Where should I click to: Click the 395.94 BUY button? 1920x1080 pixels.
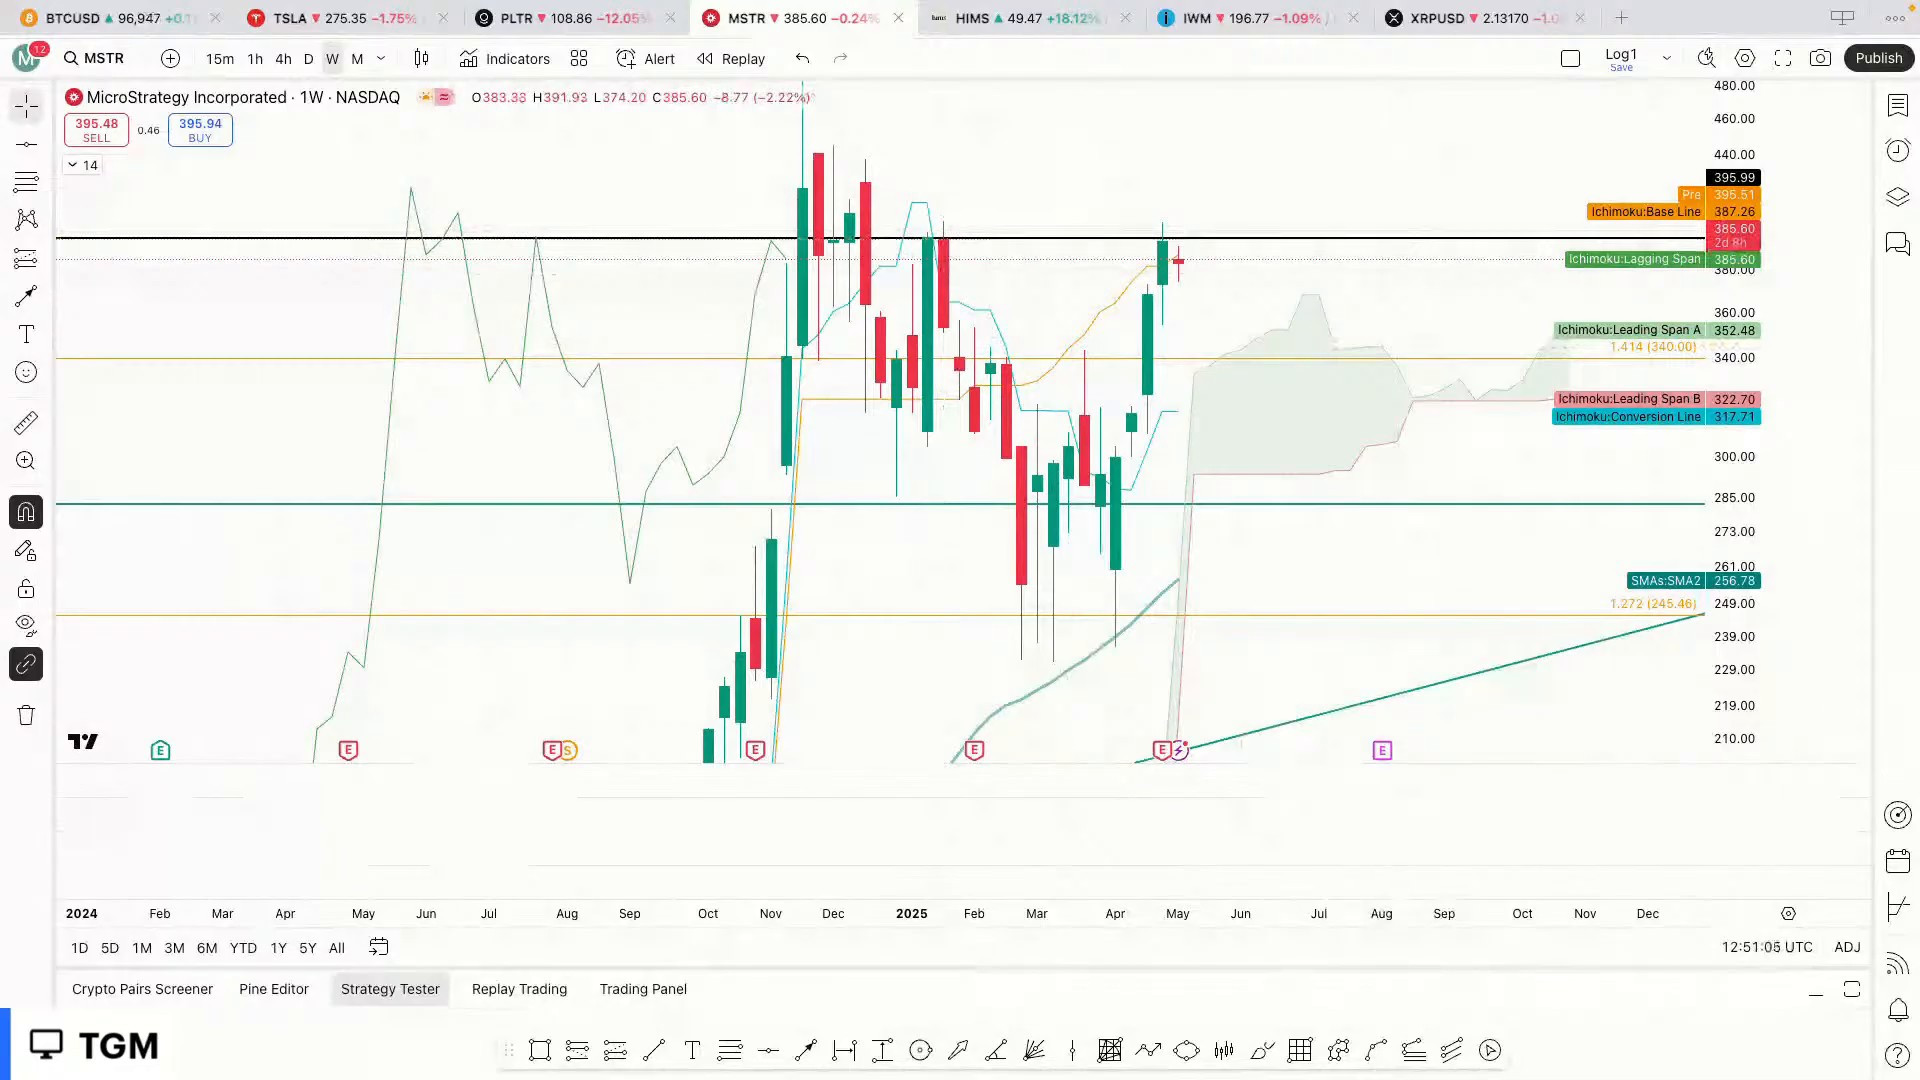(x=200, y=130)
